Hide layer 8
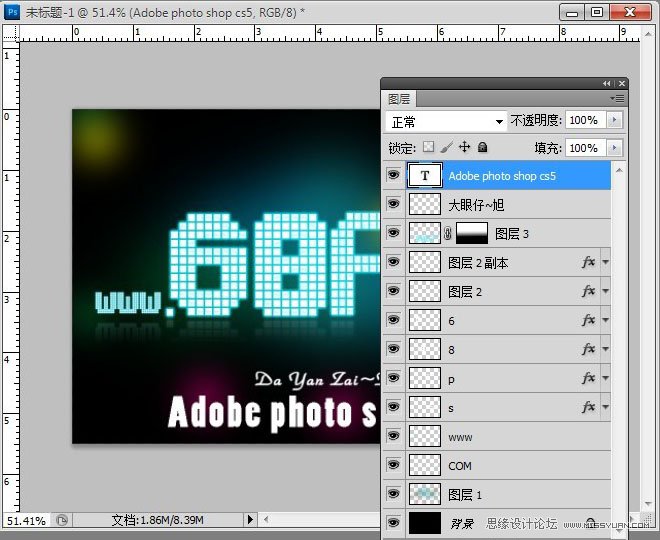The width and height of the screenshot is (660, 540). (394, 349)
